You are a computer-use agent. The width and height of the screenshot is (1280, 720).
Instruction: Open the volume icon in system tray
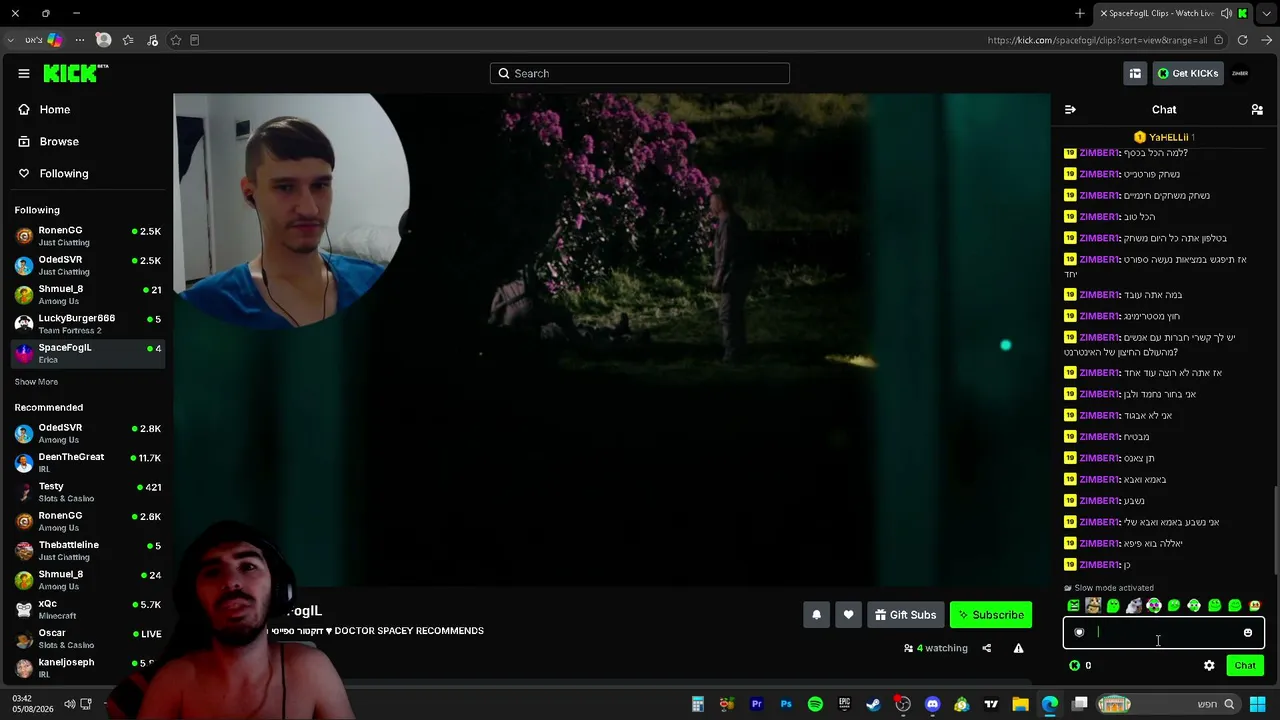69,704
